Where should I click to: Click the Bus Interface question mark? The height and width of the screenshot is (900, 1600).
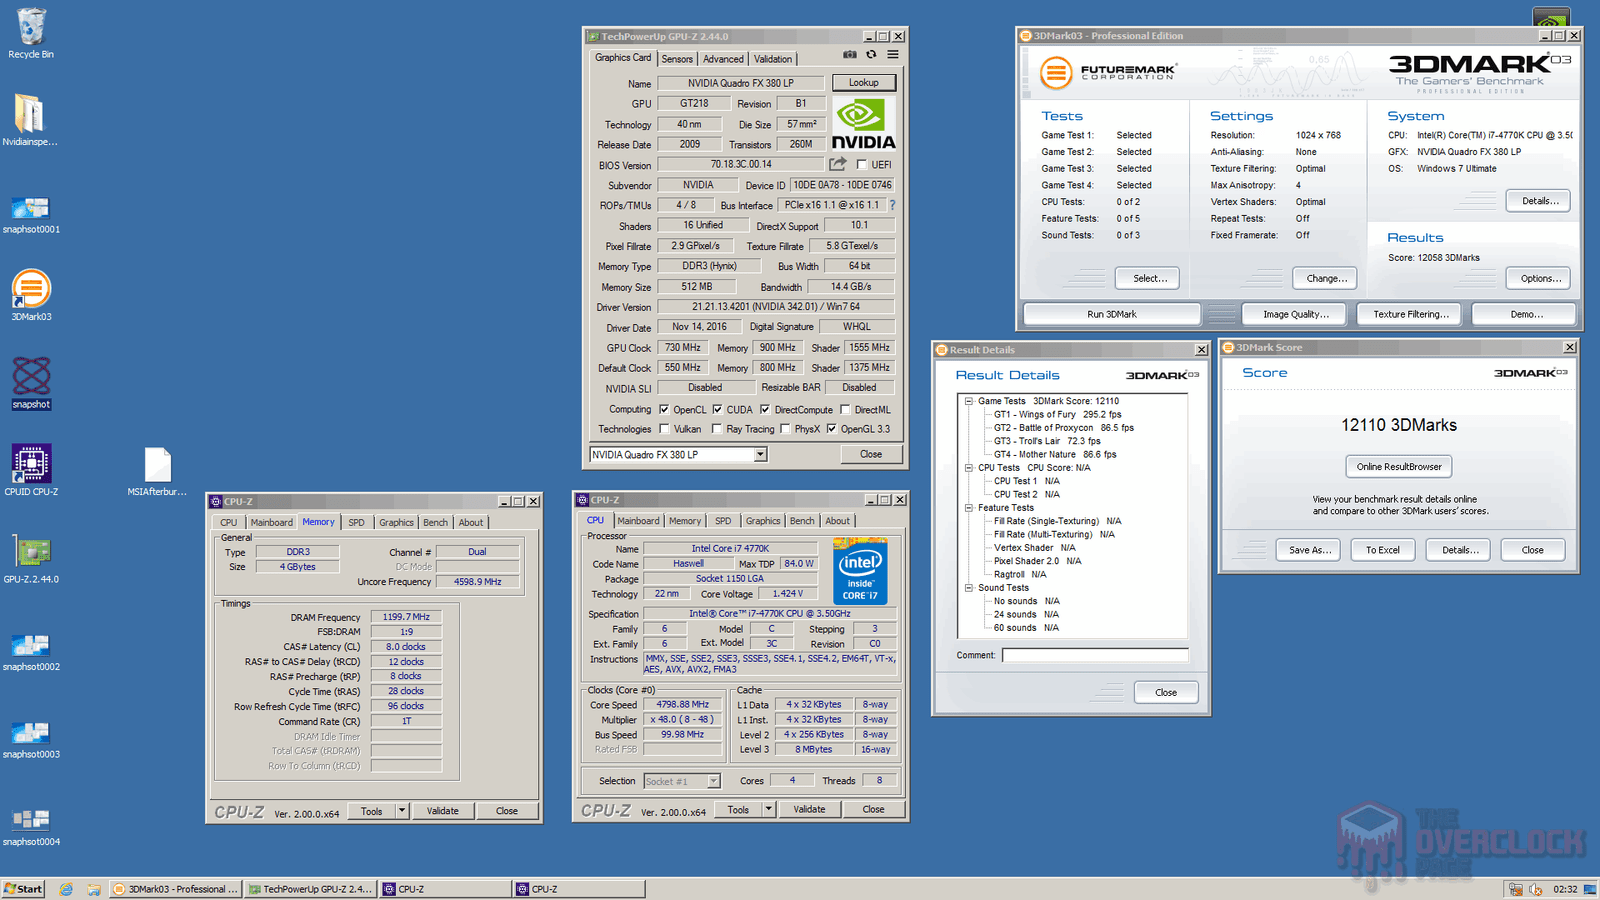tap(892, 205)
